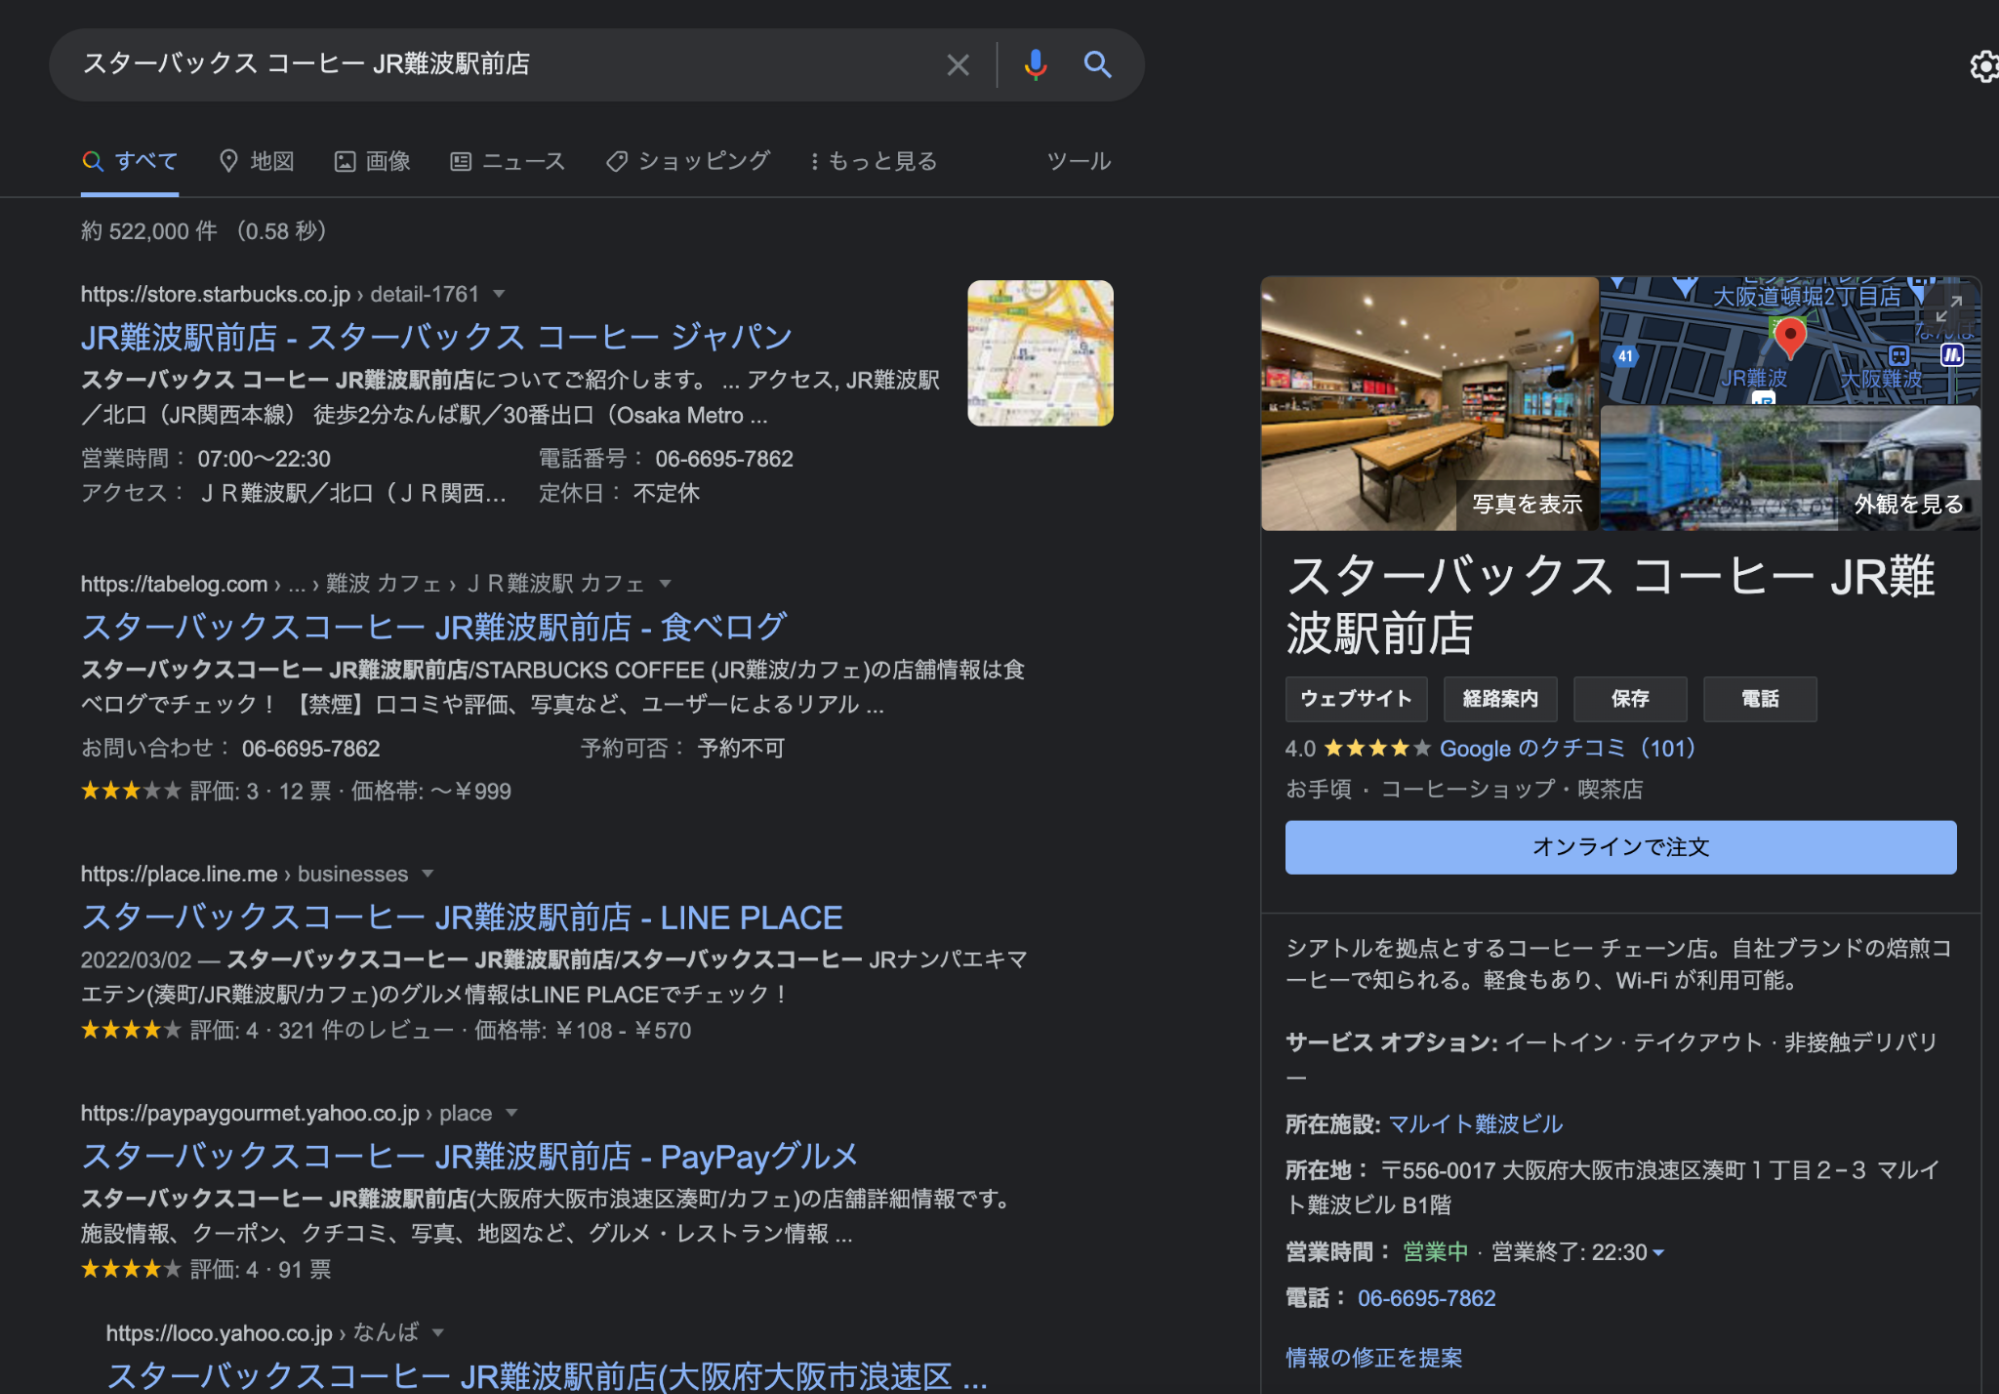The image size is (1999, 1394).
Task: Switch to the 地図 tab
Action: coord(257,161)
